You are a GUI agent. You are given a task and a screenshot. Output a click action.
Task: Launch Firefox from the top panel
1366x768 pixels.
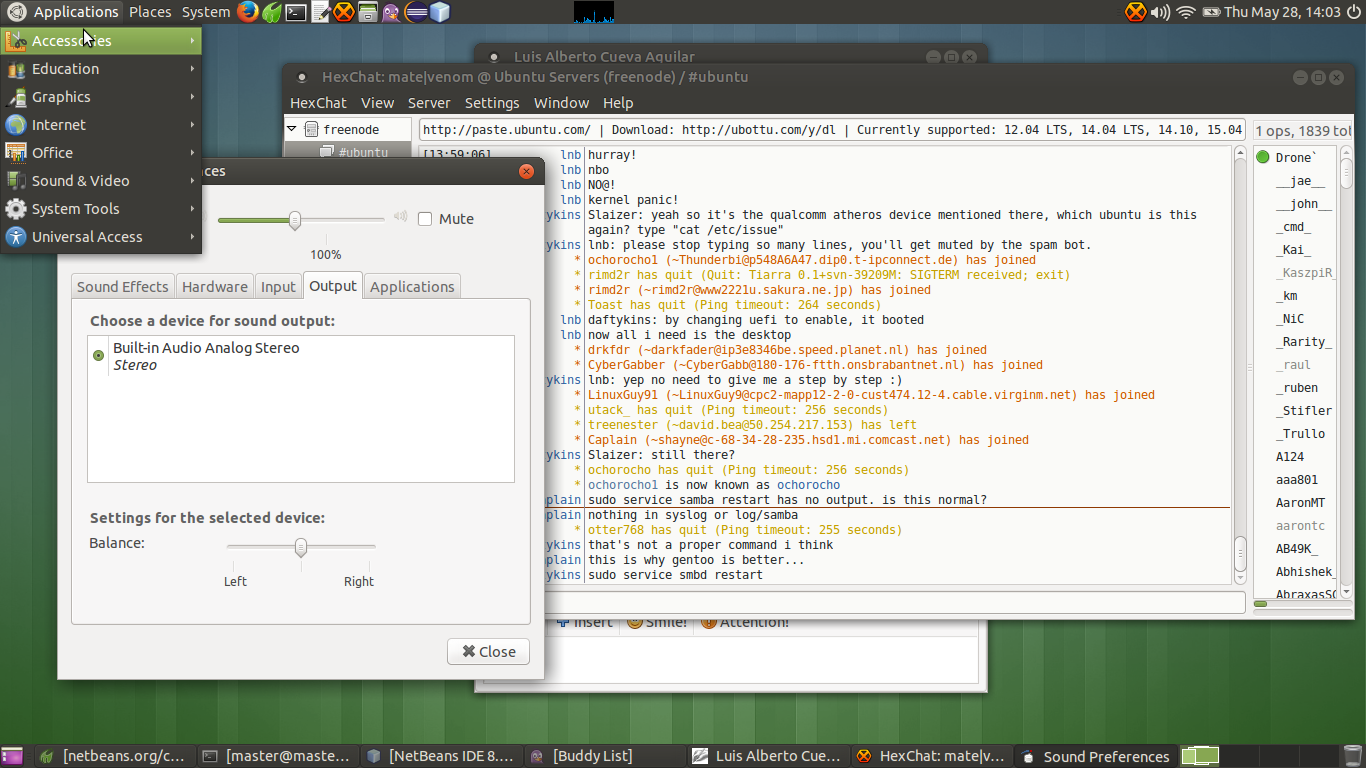(x=247, y=12)
